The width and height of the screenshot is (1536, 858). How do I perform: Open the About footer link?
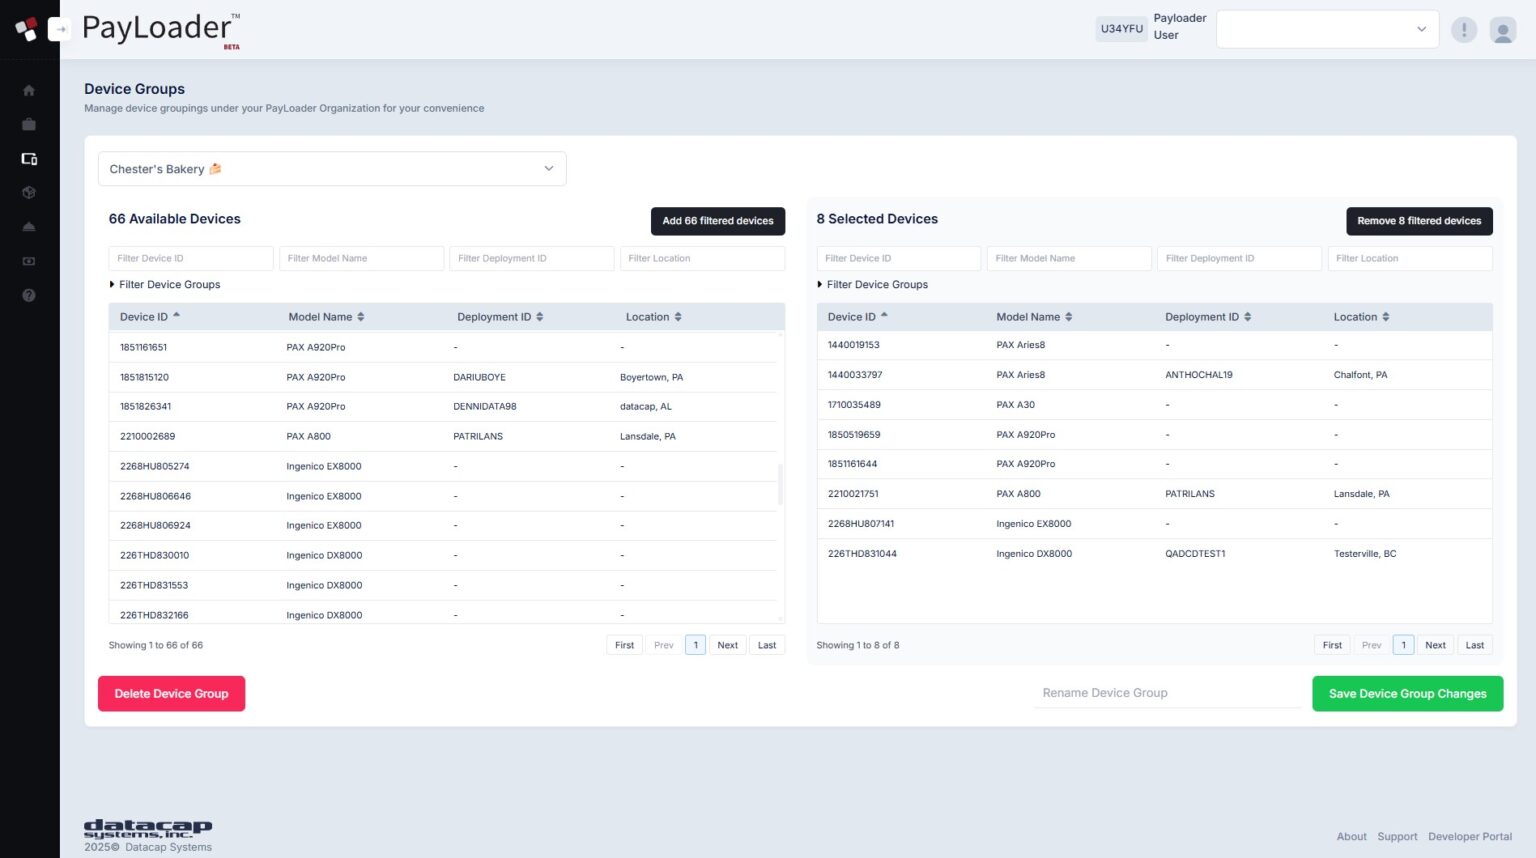point(1352,837)
